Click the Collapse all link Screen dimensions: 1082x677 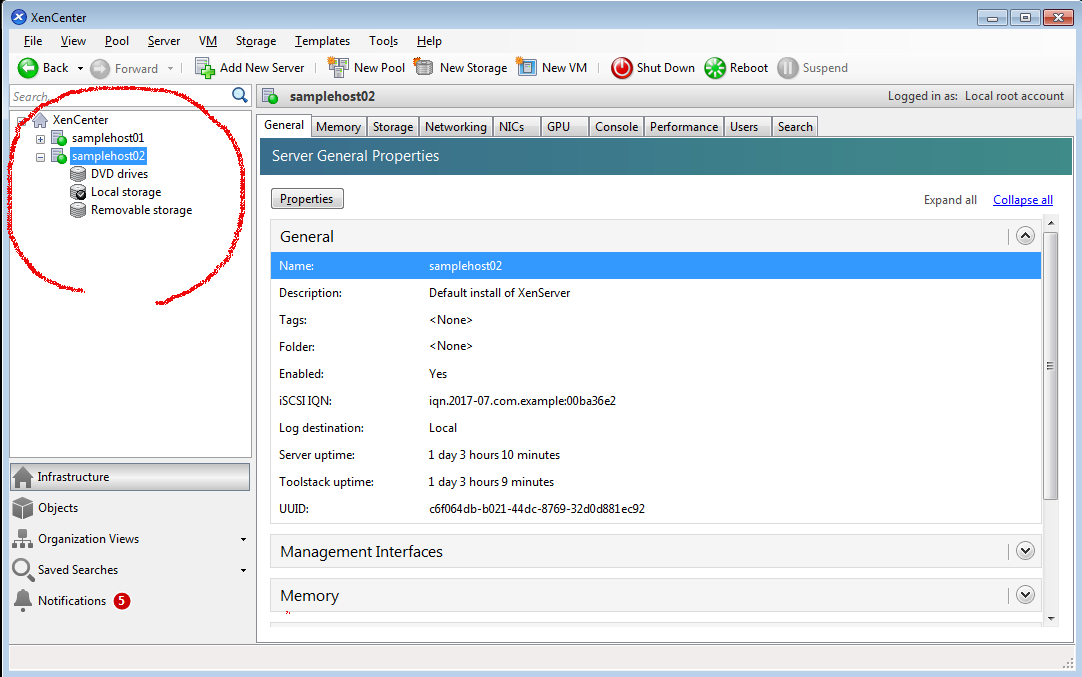[1022, 200]
